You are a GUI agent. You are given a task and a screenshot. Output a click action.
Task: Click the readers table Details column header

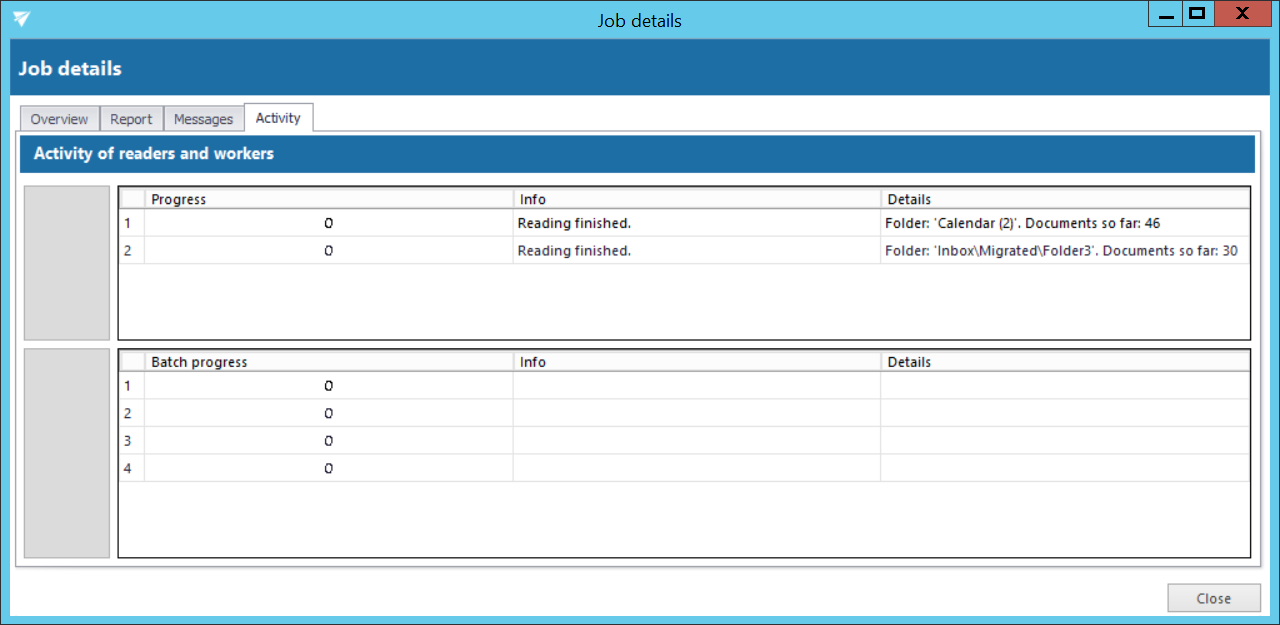(1064, 199)
